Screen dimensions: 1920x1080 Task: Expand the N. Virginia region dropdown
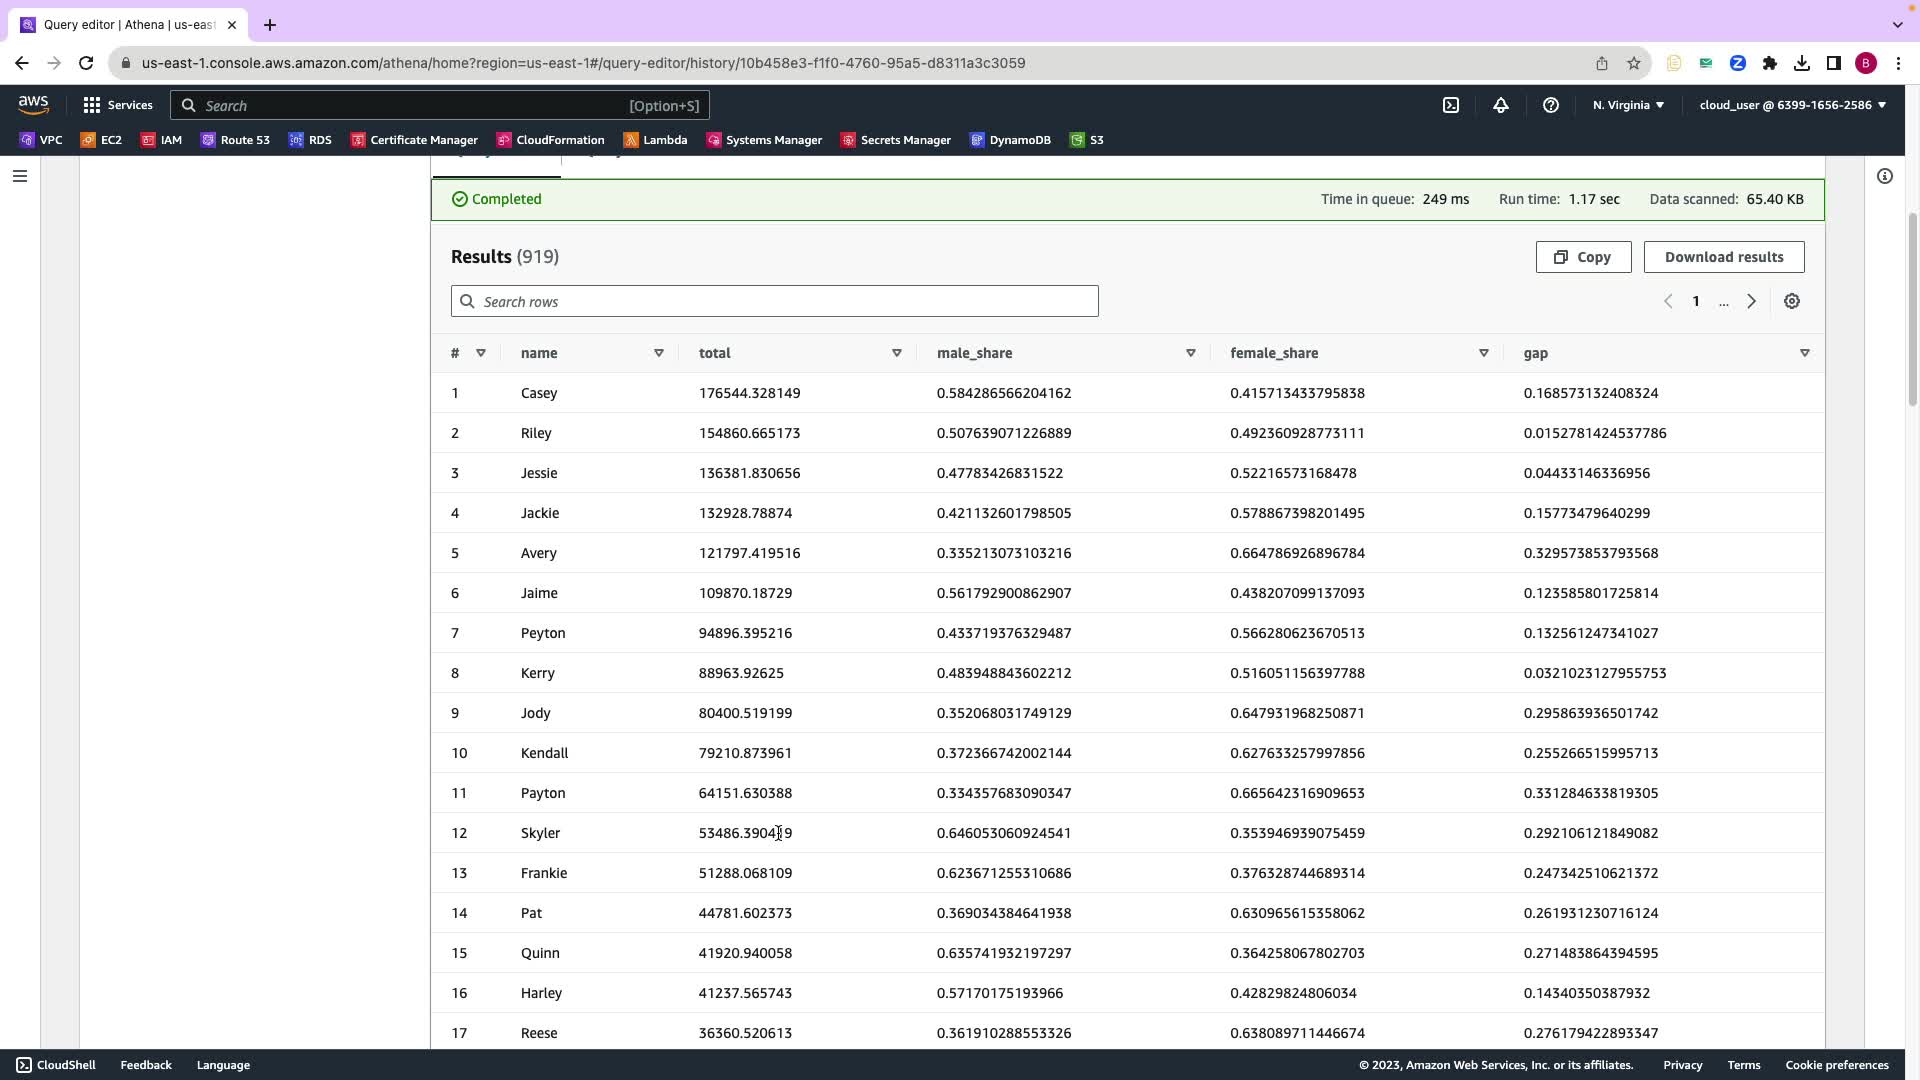click(x=1628, y=105)
